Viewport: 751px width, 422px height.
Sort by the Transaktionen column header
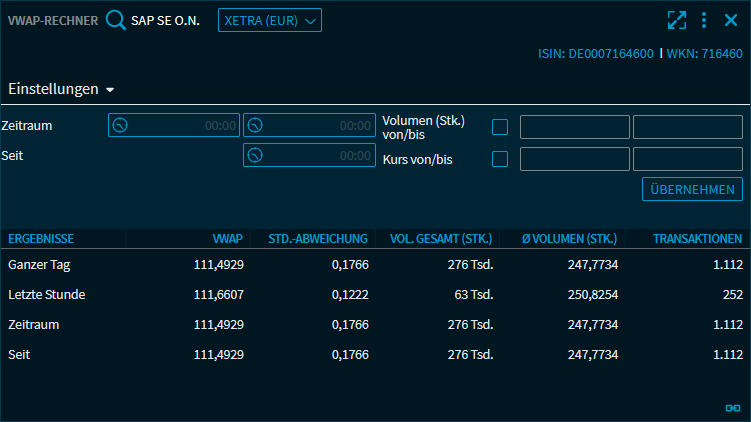point(697,239)
